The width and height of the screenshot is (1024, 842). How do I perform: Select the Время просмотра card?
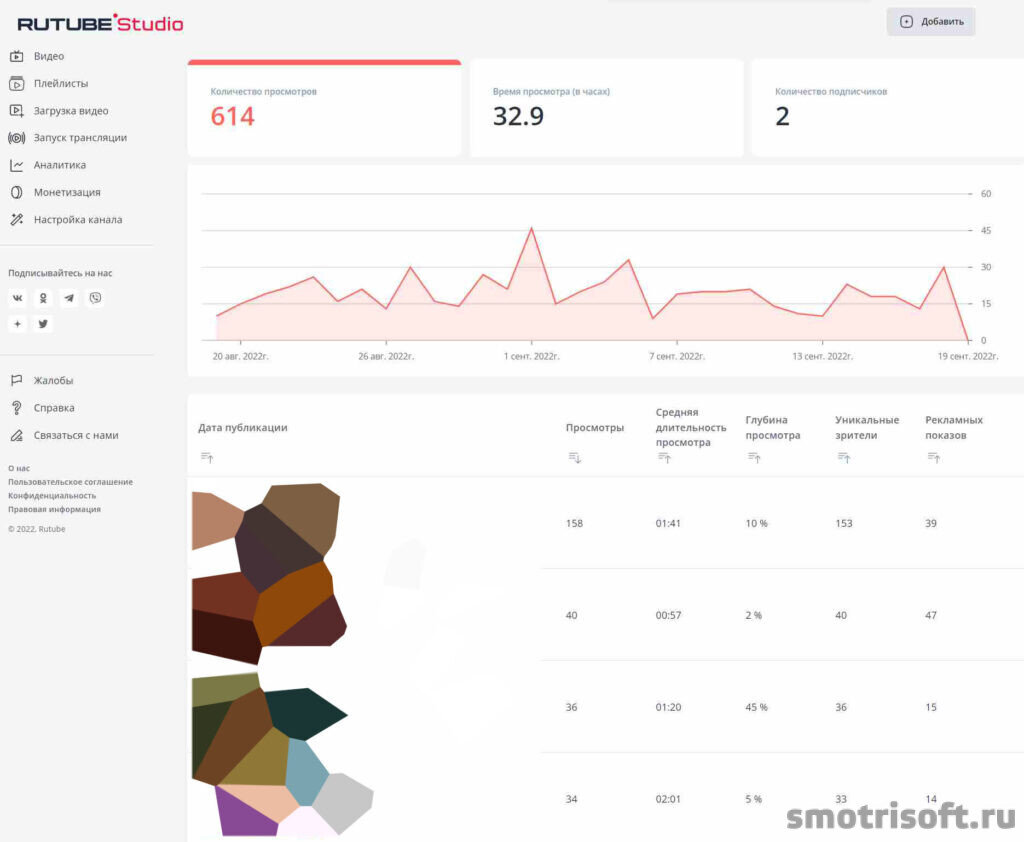pyautogui.click(x=607, y=108)
